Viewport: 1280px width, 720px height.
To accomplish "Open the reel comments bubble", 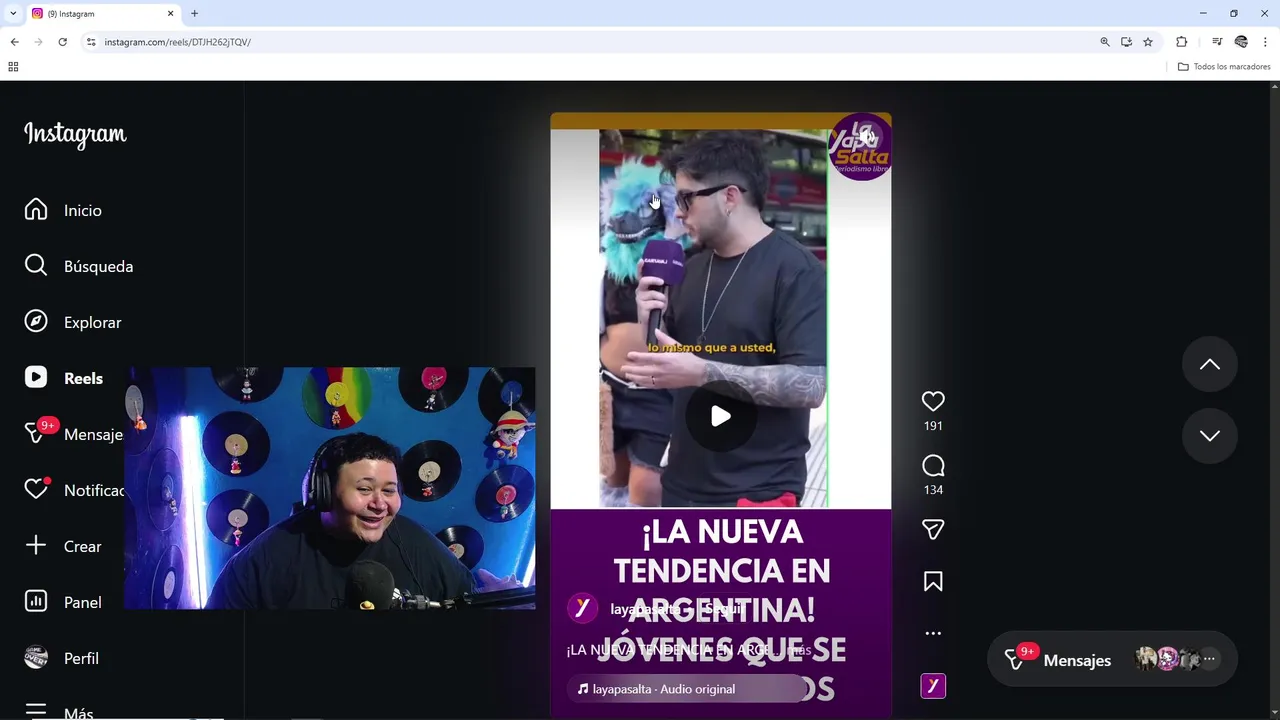I will 933,466.
